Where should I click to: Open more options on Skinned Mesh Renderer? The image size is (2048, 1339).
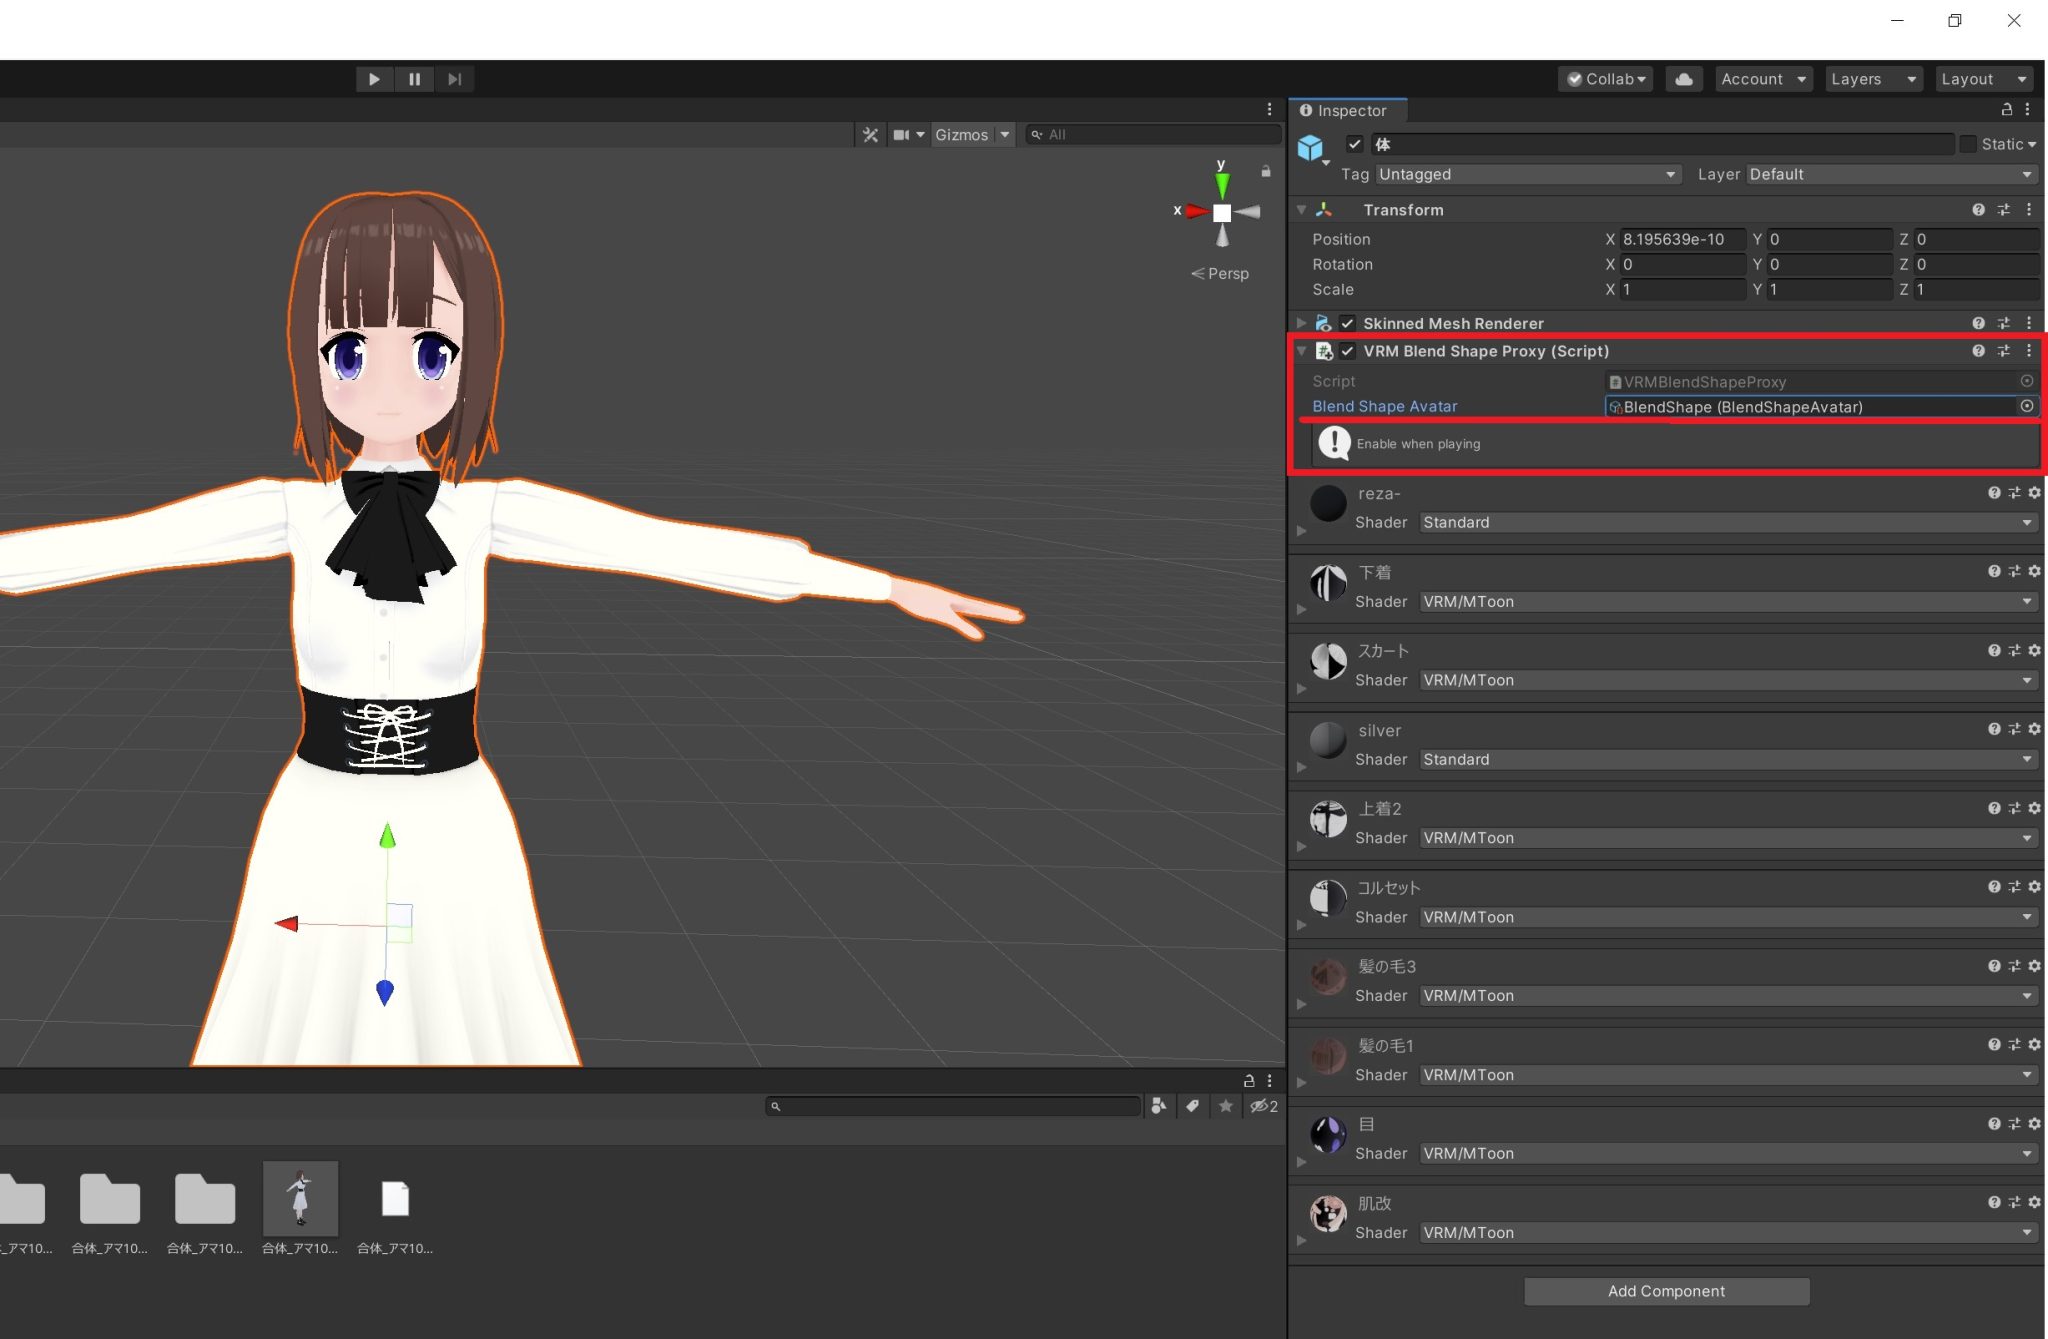pos(2028,323)
